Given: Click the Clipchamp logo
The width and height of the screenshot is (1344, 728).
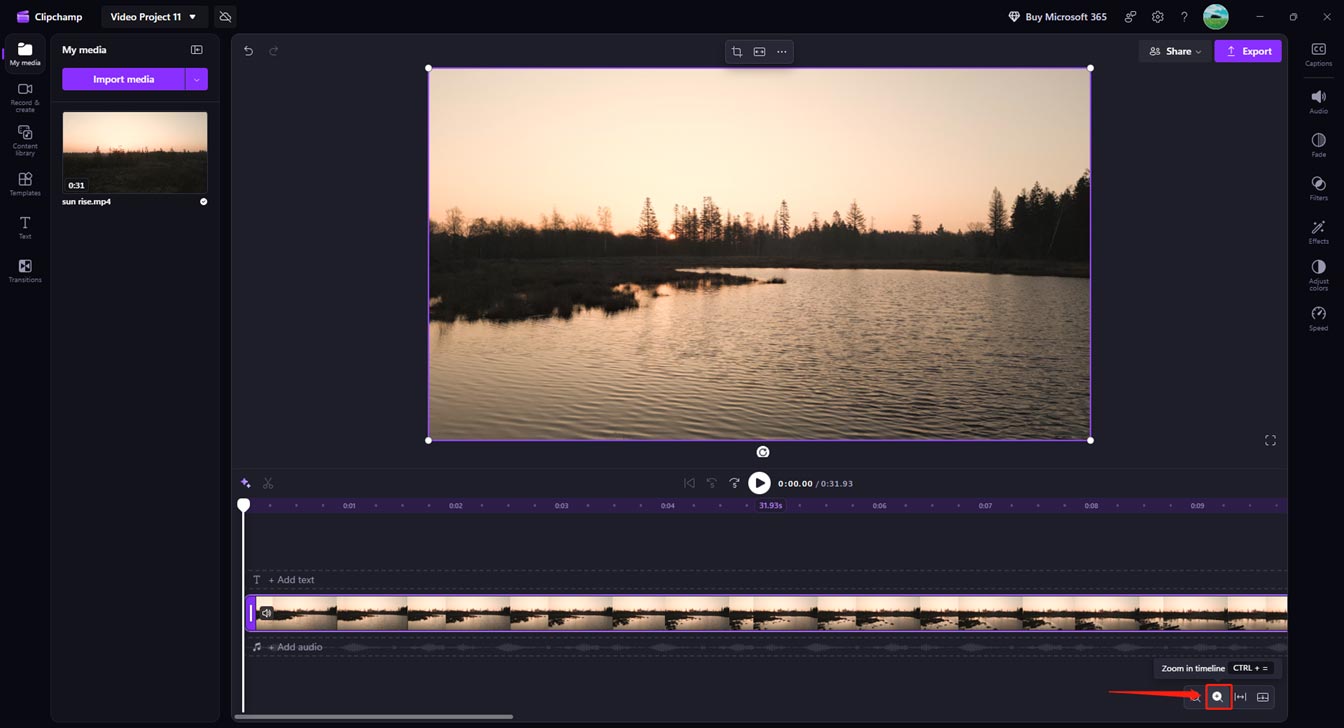Looking at the screenshot, I should (x=50, y=17).
